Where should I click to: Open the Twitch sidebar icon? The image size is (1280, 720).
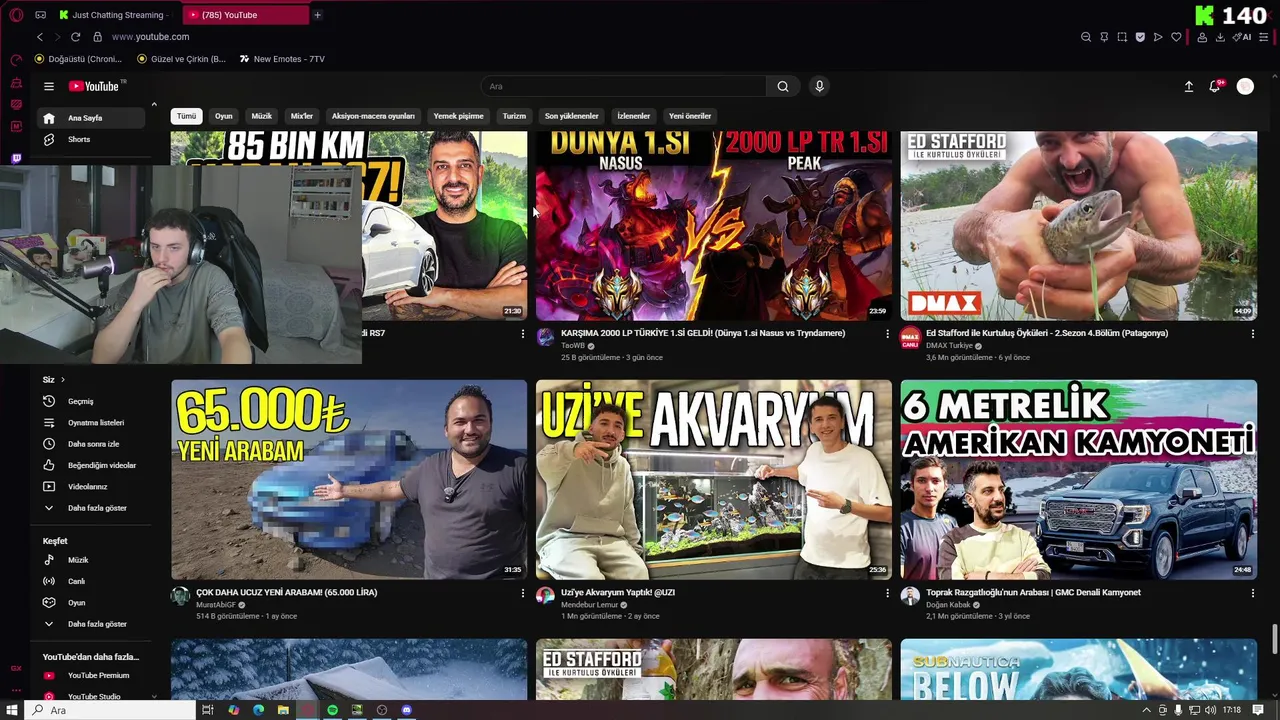16,158
